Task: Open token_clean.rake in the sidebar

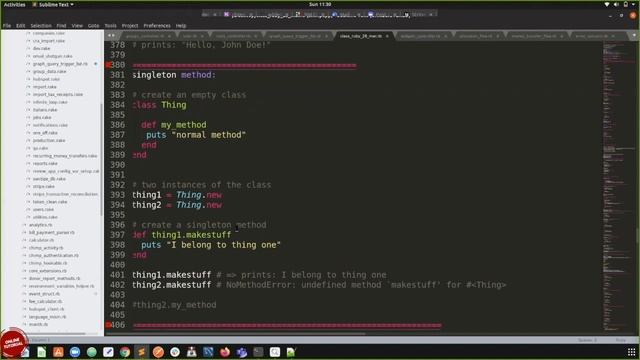Action: pos(50,202)
